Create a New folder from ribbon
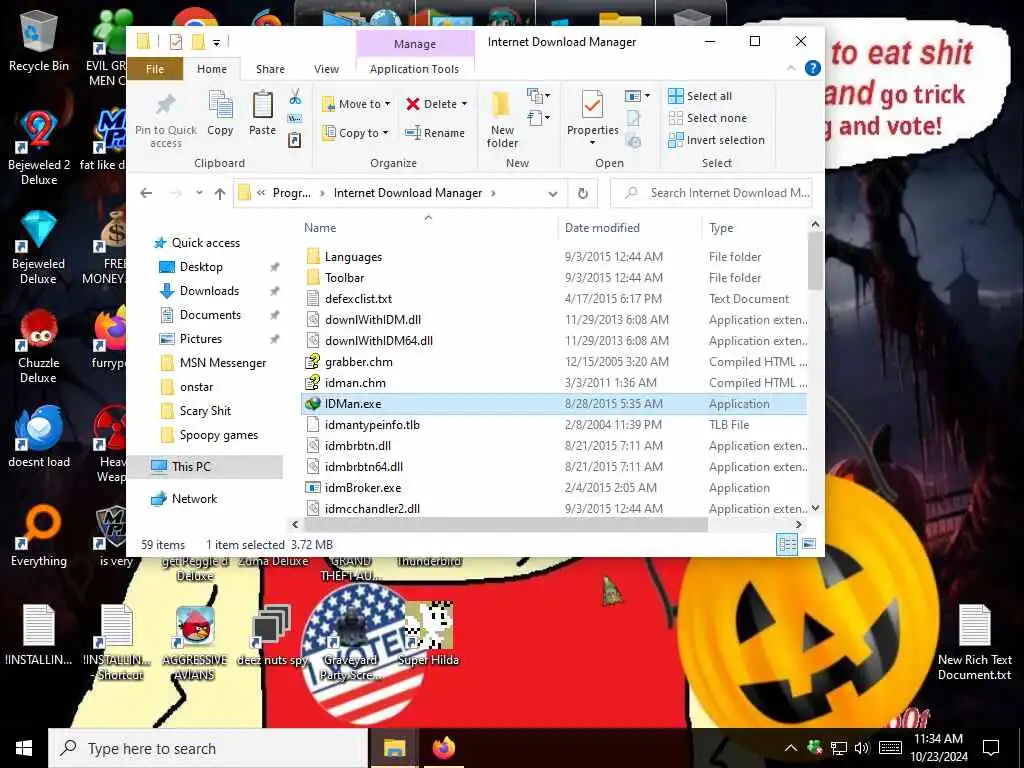Screen dimensions: 1024x768 [502, 120]
